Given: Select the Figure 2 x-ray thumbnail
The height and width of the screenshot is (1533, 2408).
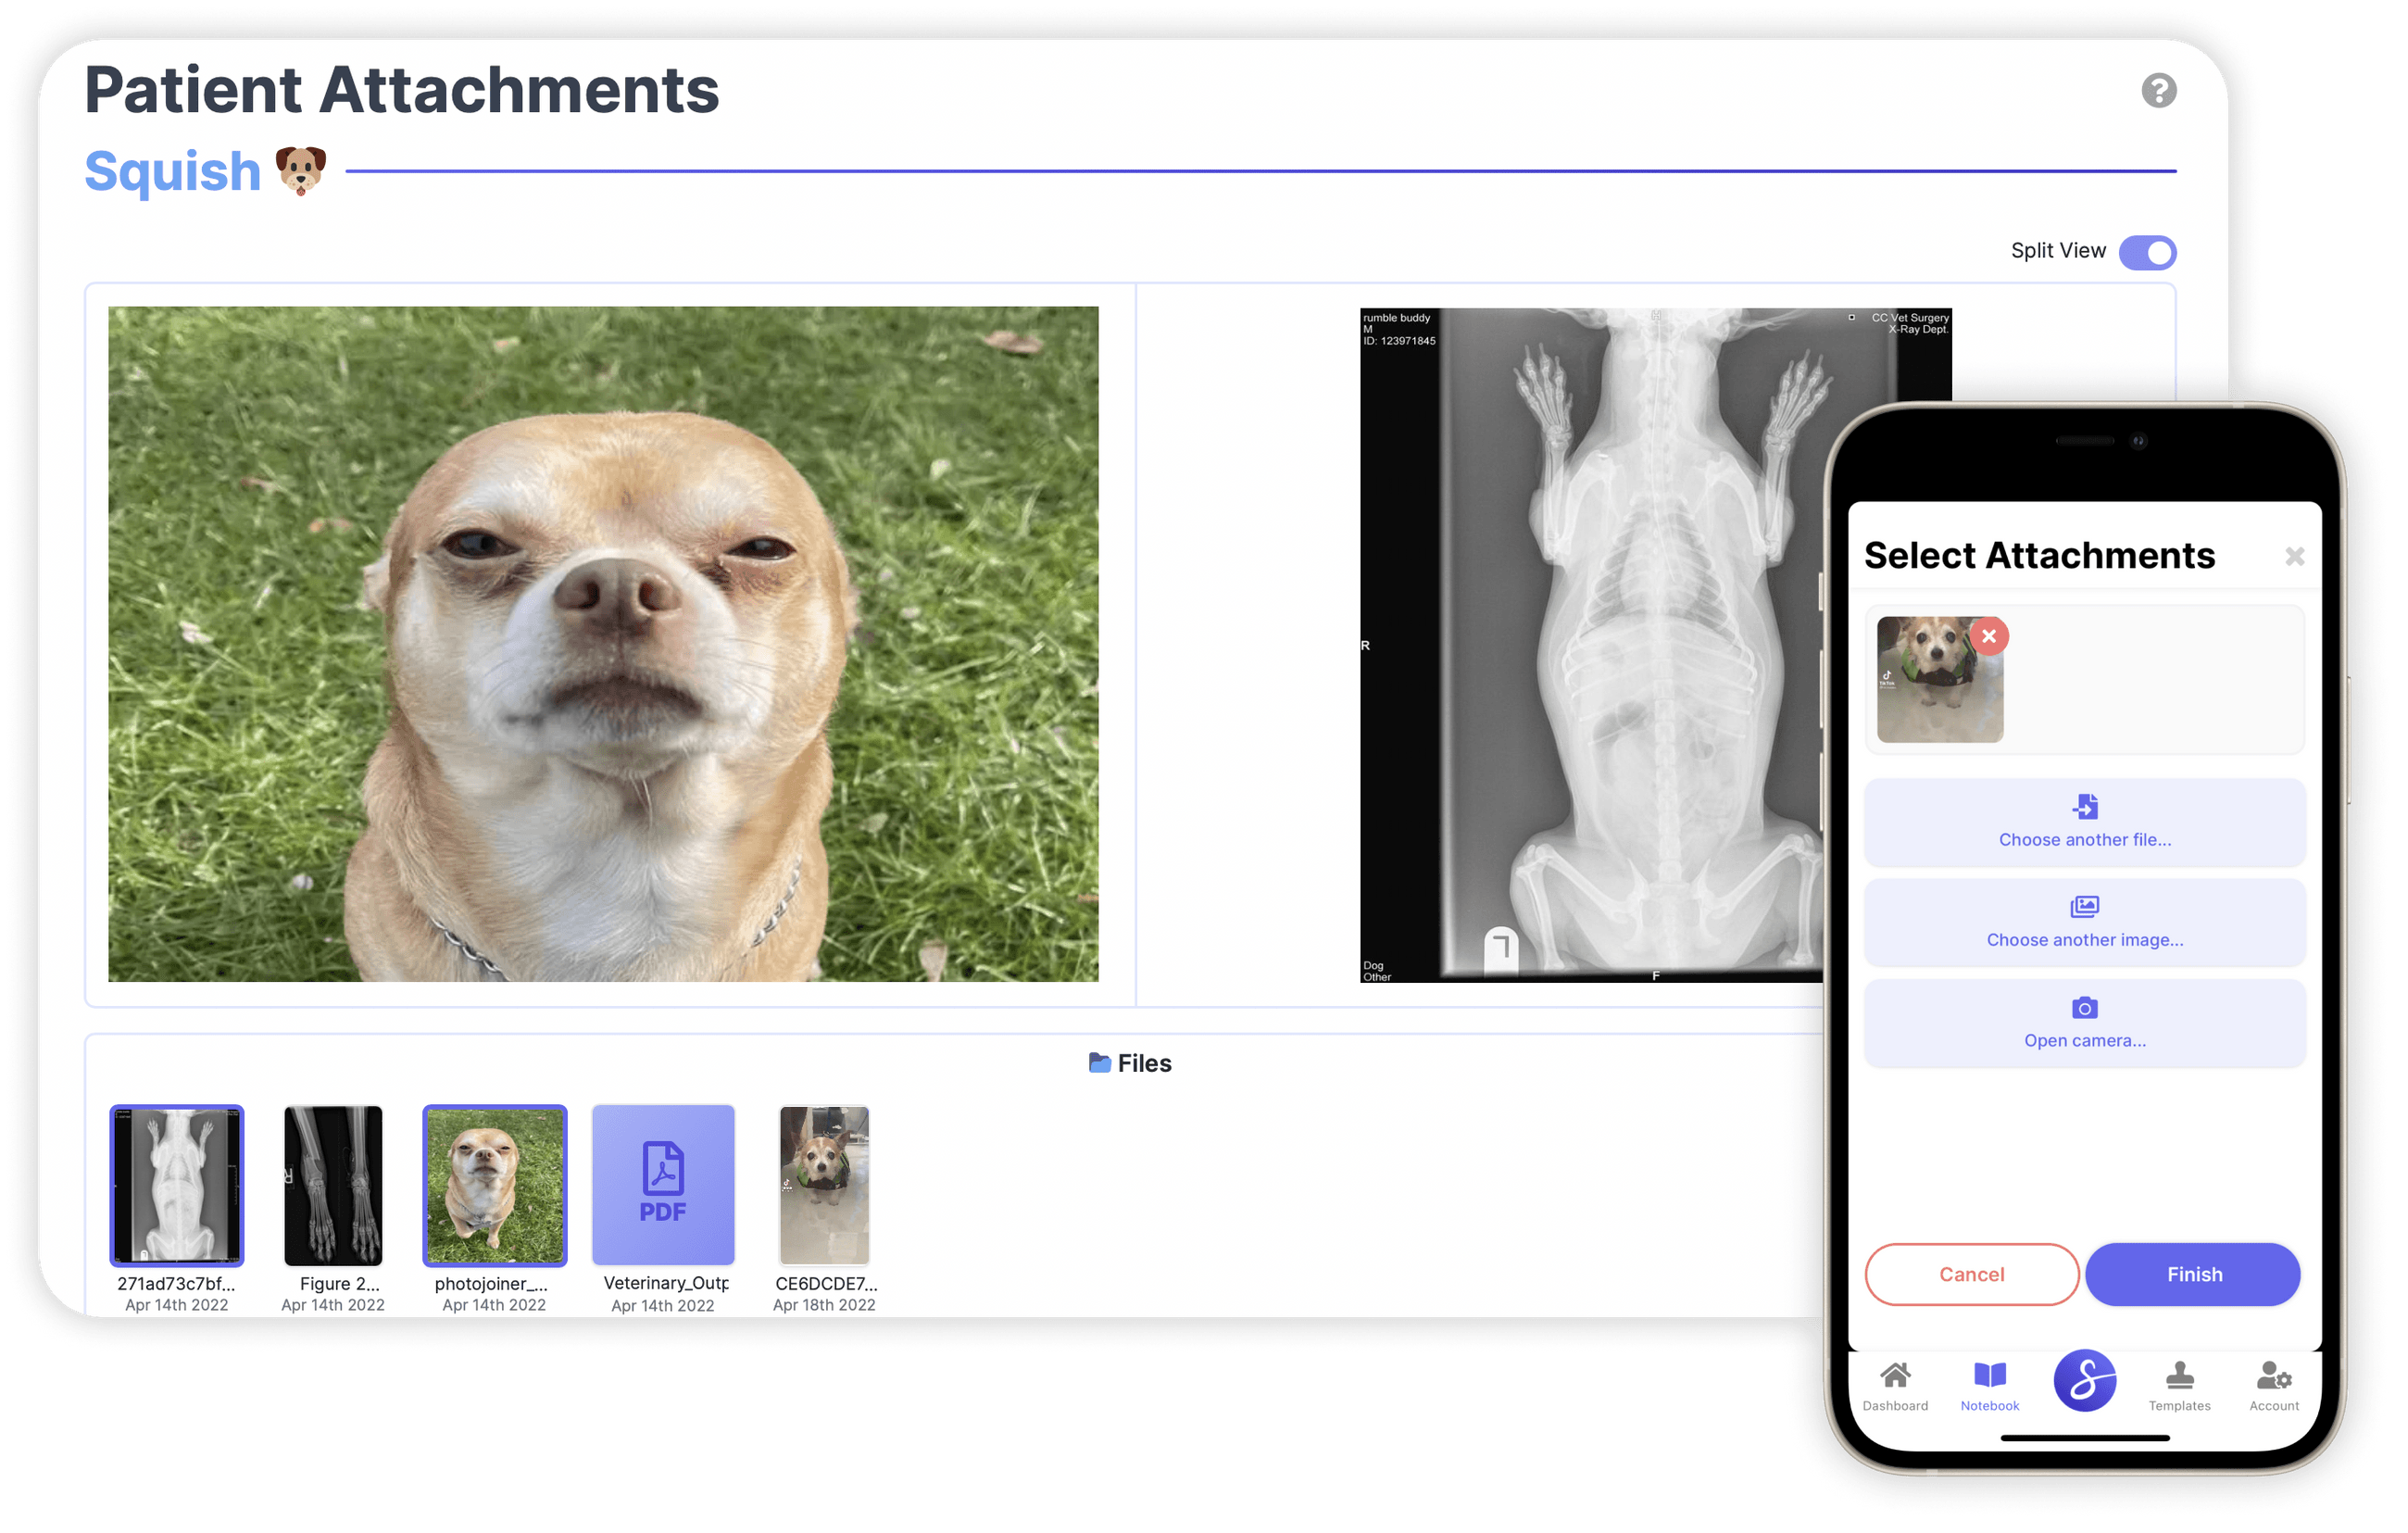Looking at the screenshot, I should pos(333,1185).
